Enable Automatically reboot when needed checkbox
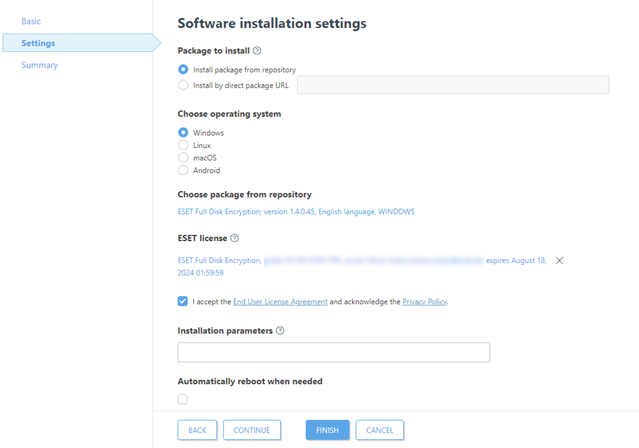This screenshot has width=639, height=448. (x=183, y=399)
